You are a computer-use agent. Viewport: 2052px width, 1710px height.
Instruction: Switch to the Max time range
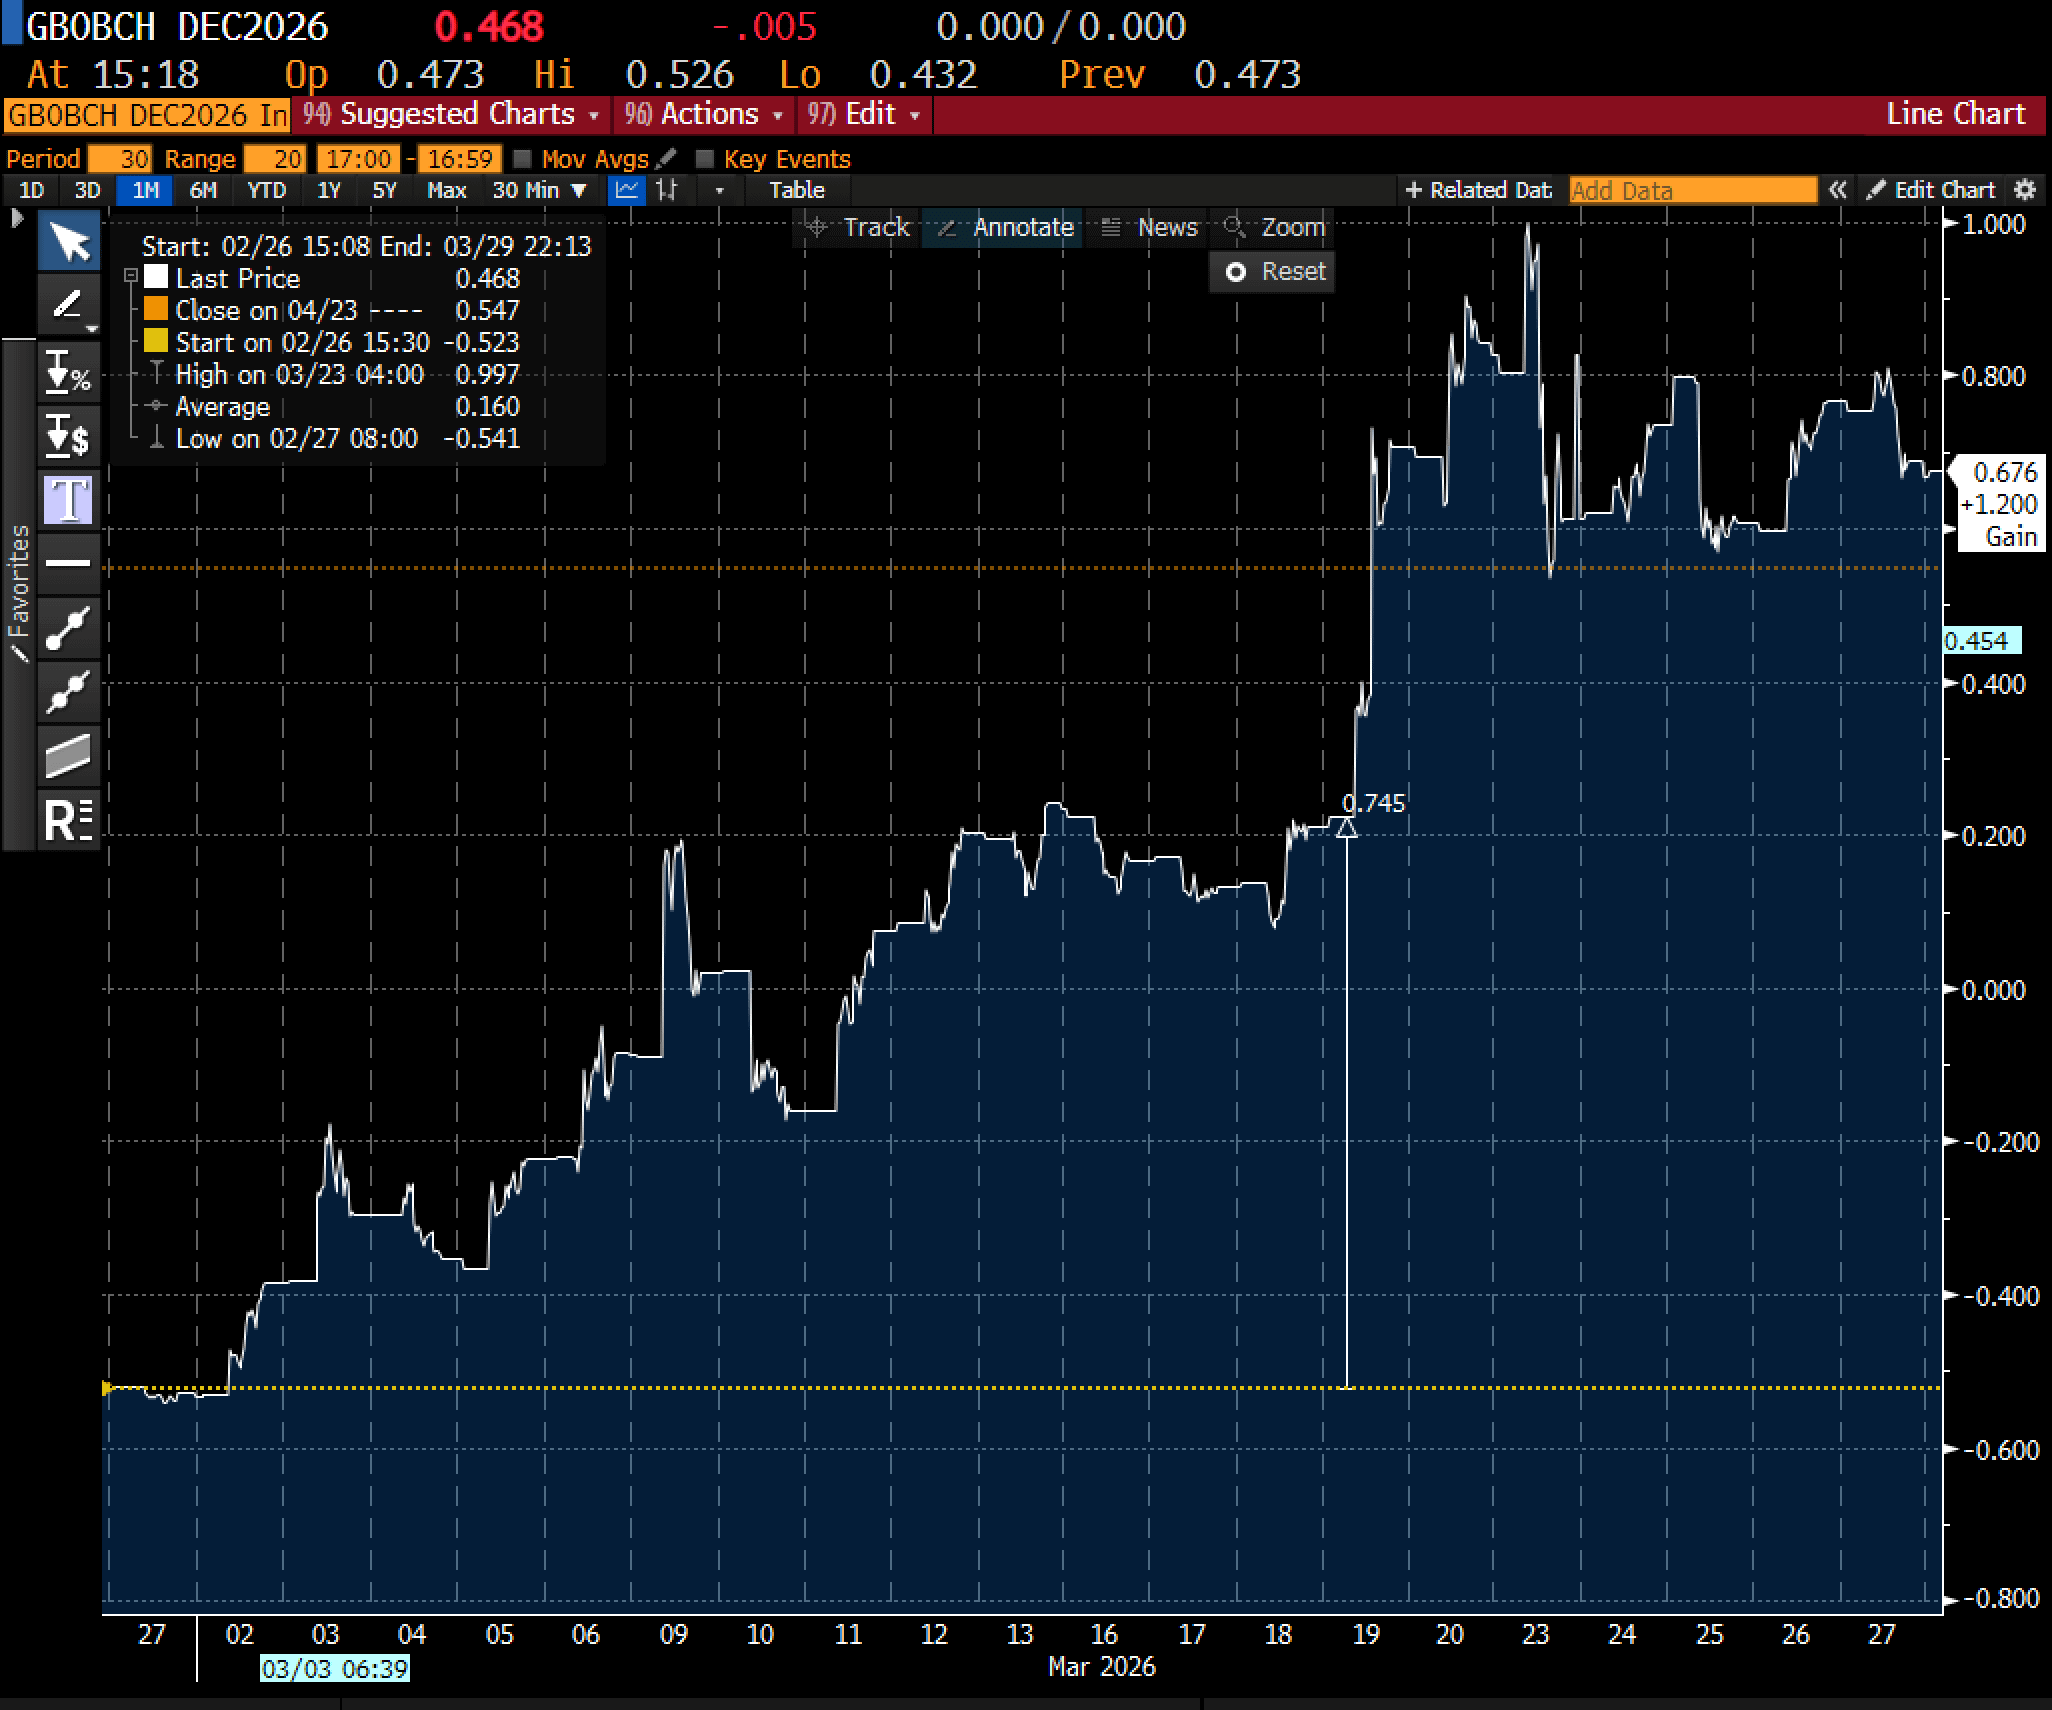coord(446,190)
